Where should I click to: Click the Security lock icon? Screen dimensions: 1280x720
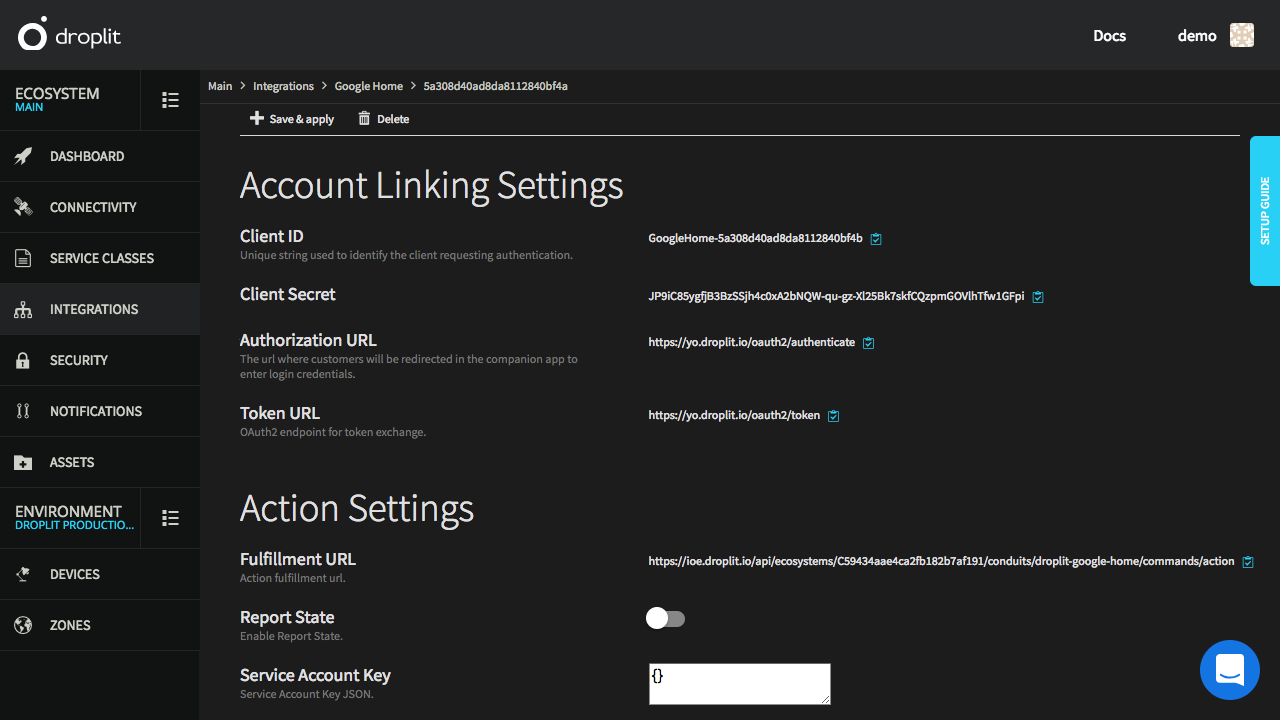tap(23, 360)
